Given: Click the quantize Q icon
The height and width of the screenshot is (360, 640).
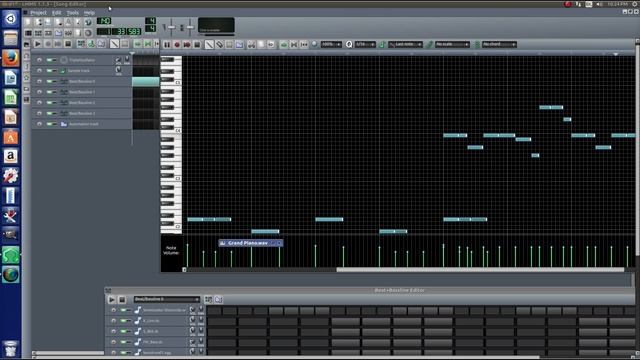Looking at the screenshot, I should [349, 44].
